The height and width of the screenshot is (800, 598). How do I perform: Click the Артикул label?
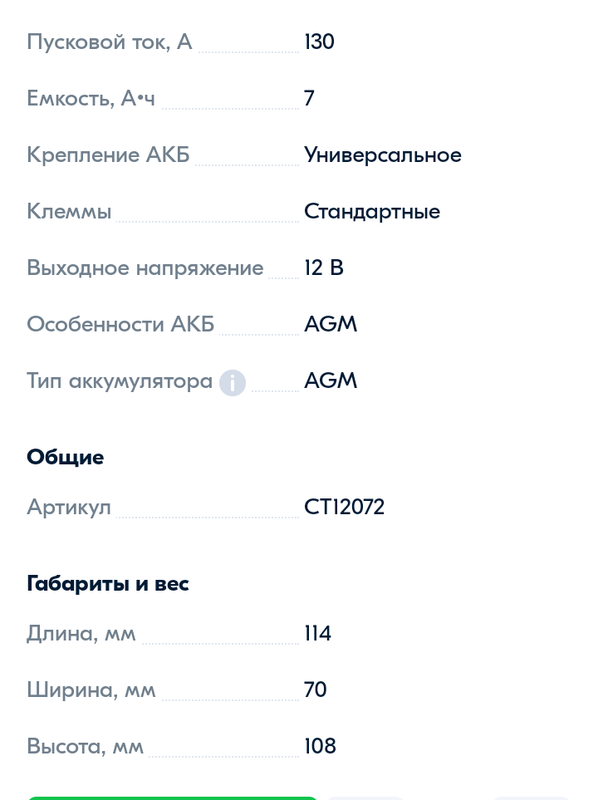coord(69,508)
